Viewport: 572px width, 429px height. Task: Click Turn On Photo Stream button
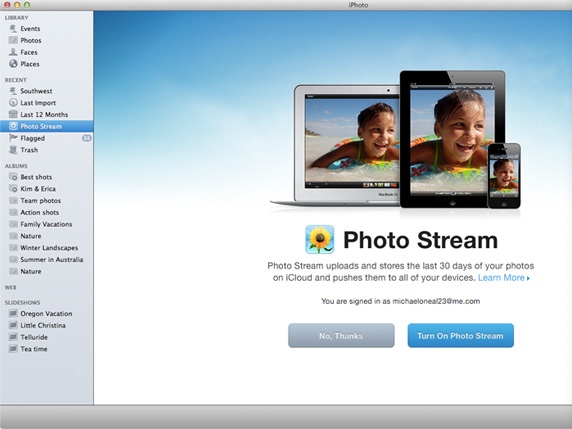[460, 336]
